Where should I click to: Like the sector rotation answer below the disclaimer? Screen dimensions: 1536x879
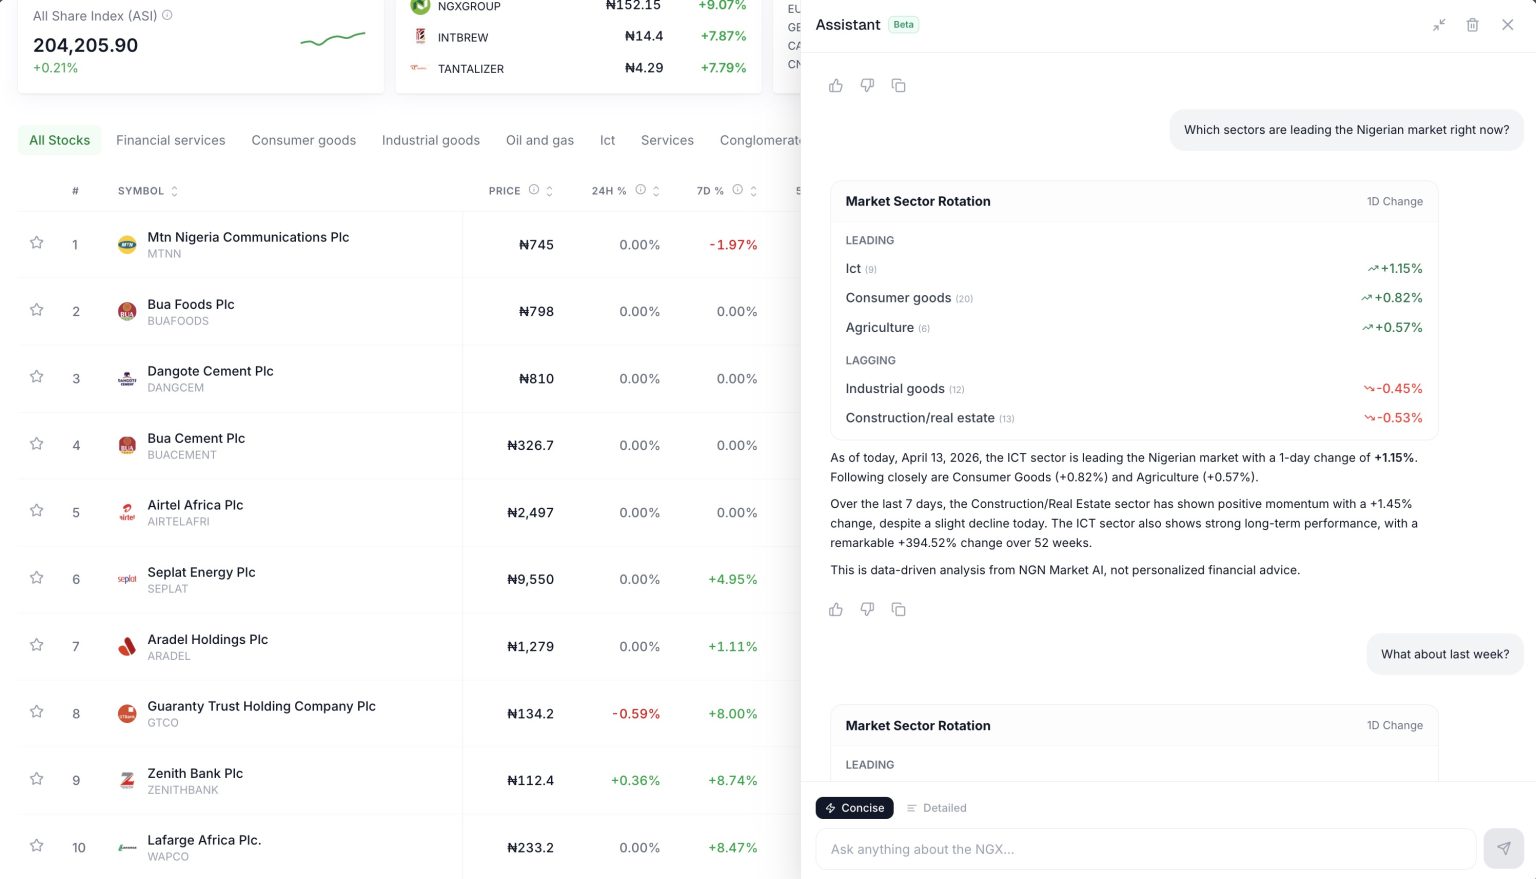[836, 609]
